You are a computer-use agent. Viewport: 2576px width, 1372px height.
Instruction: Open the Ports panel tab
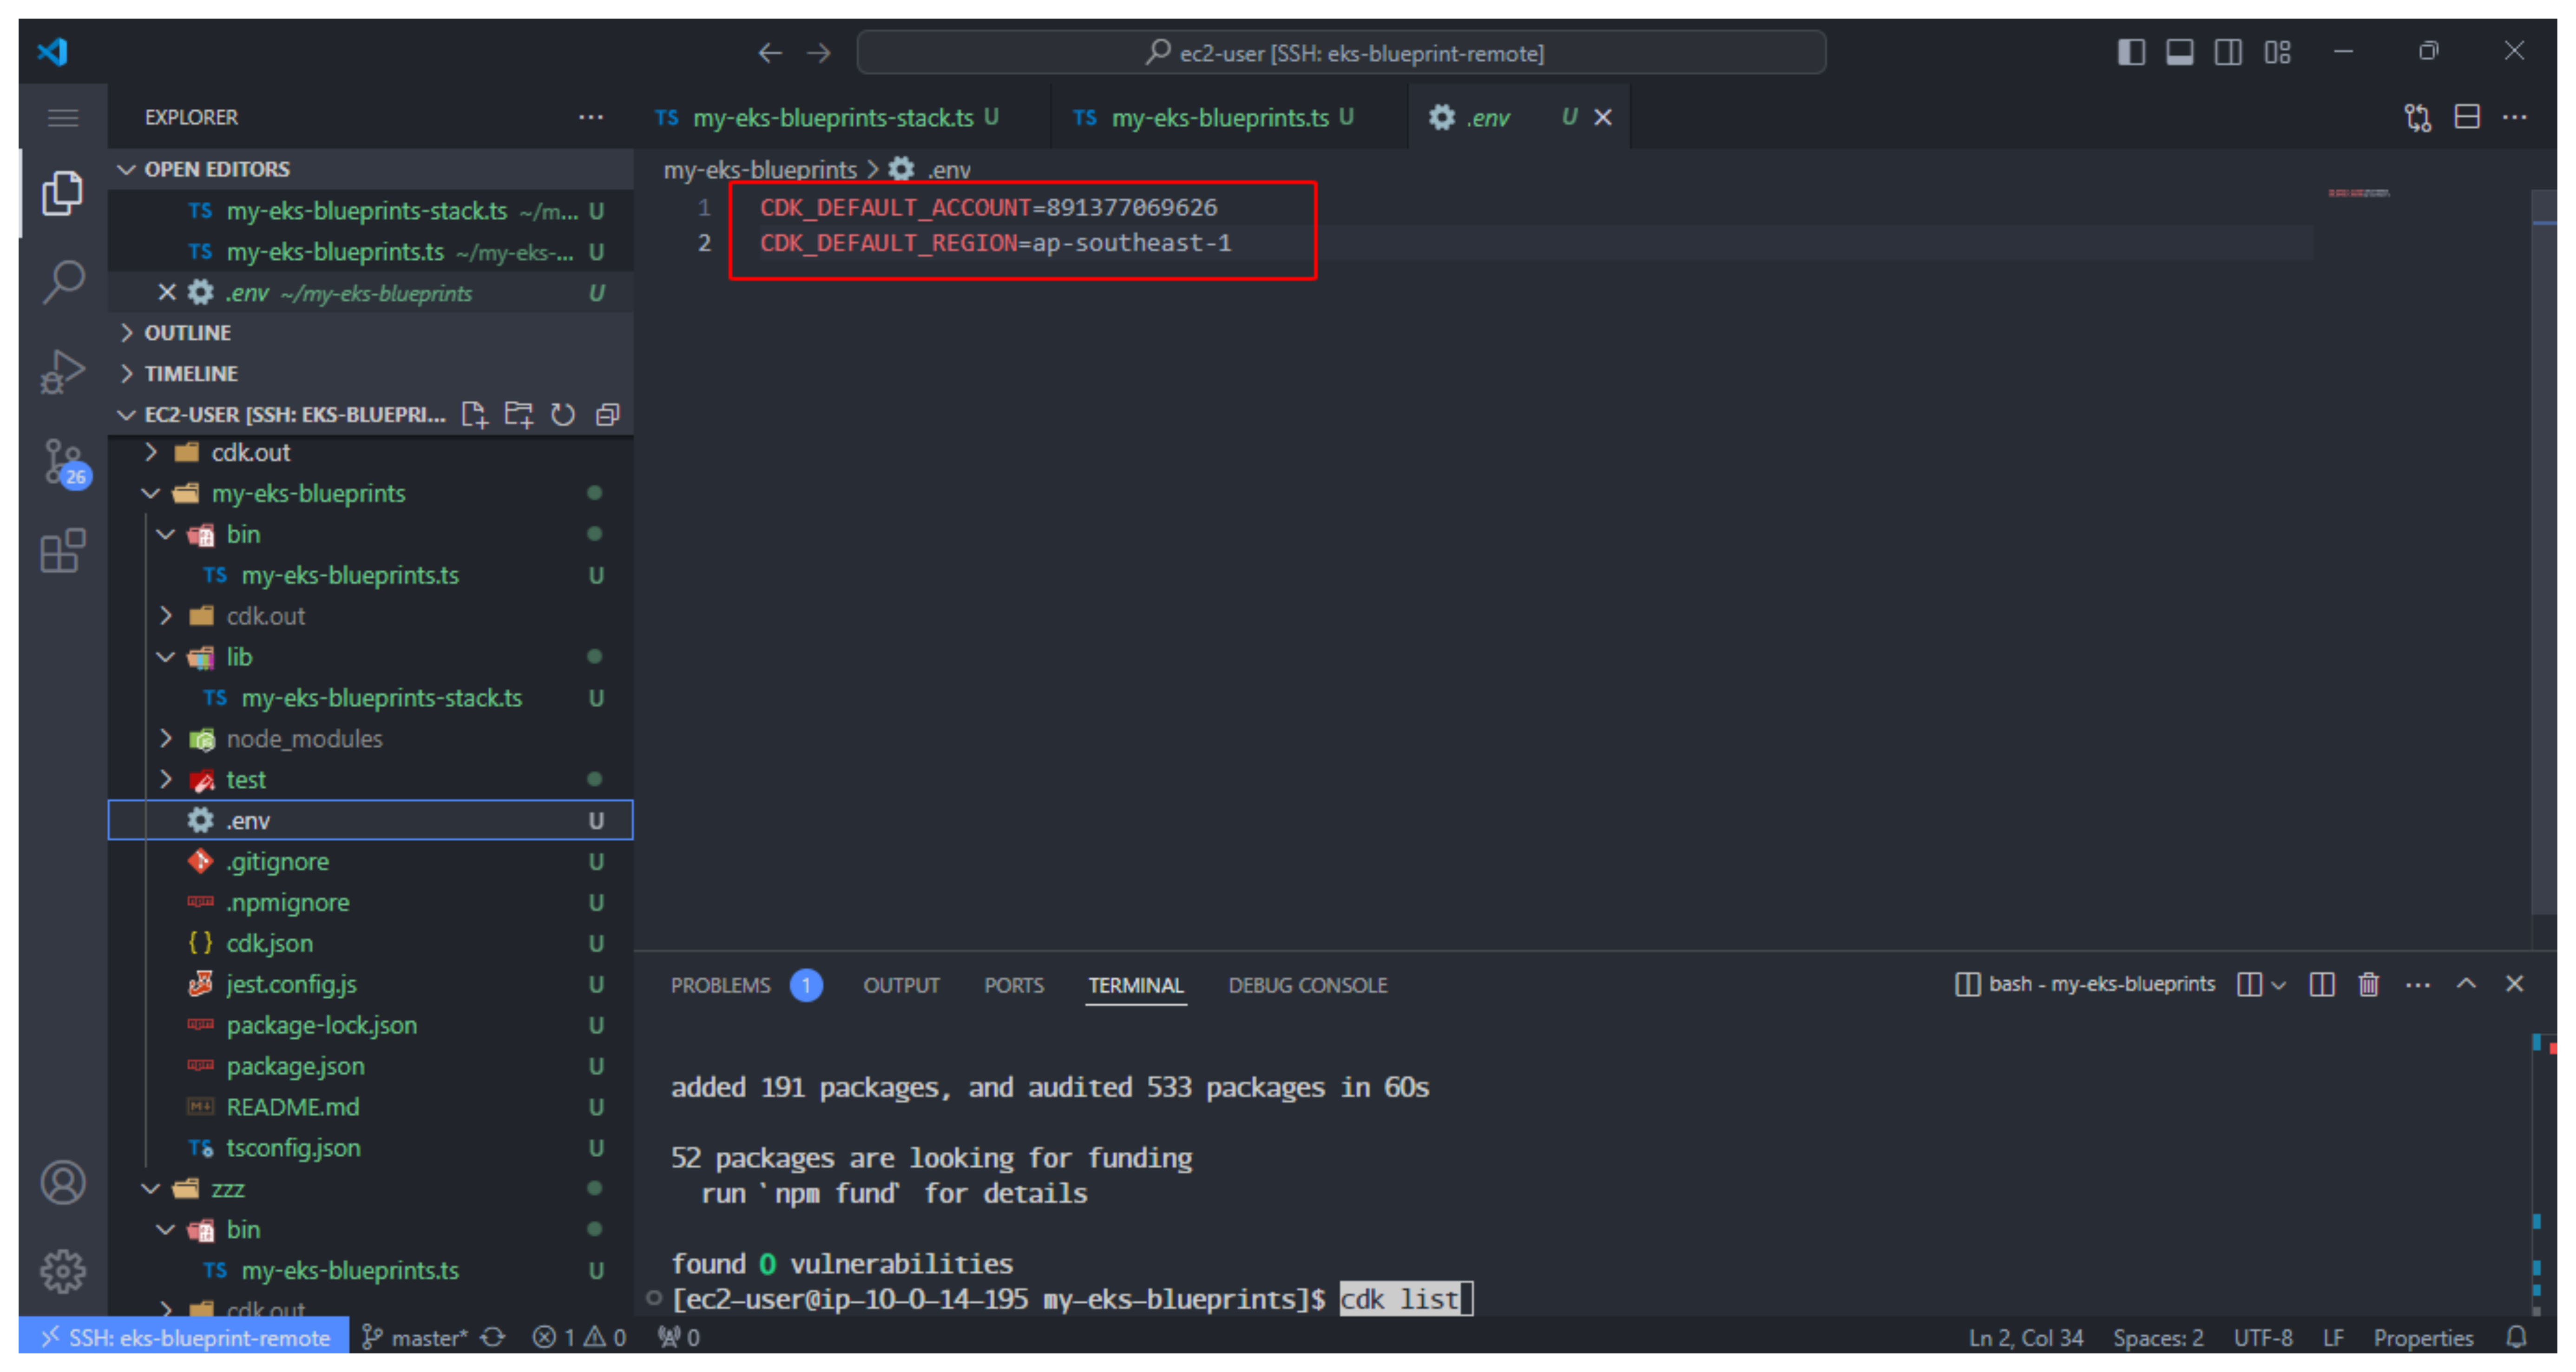coord(1013,986)
